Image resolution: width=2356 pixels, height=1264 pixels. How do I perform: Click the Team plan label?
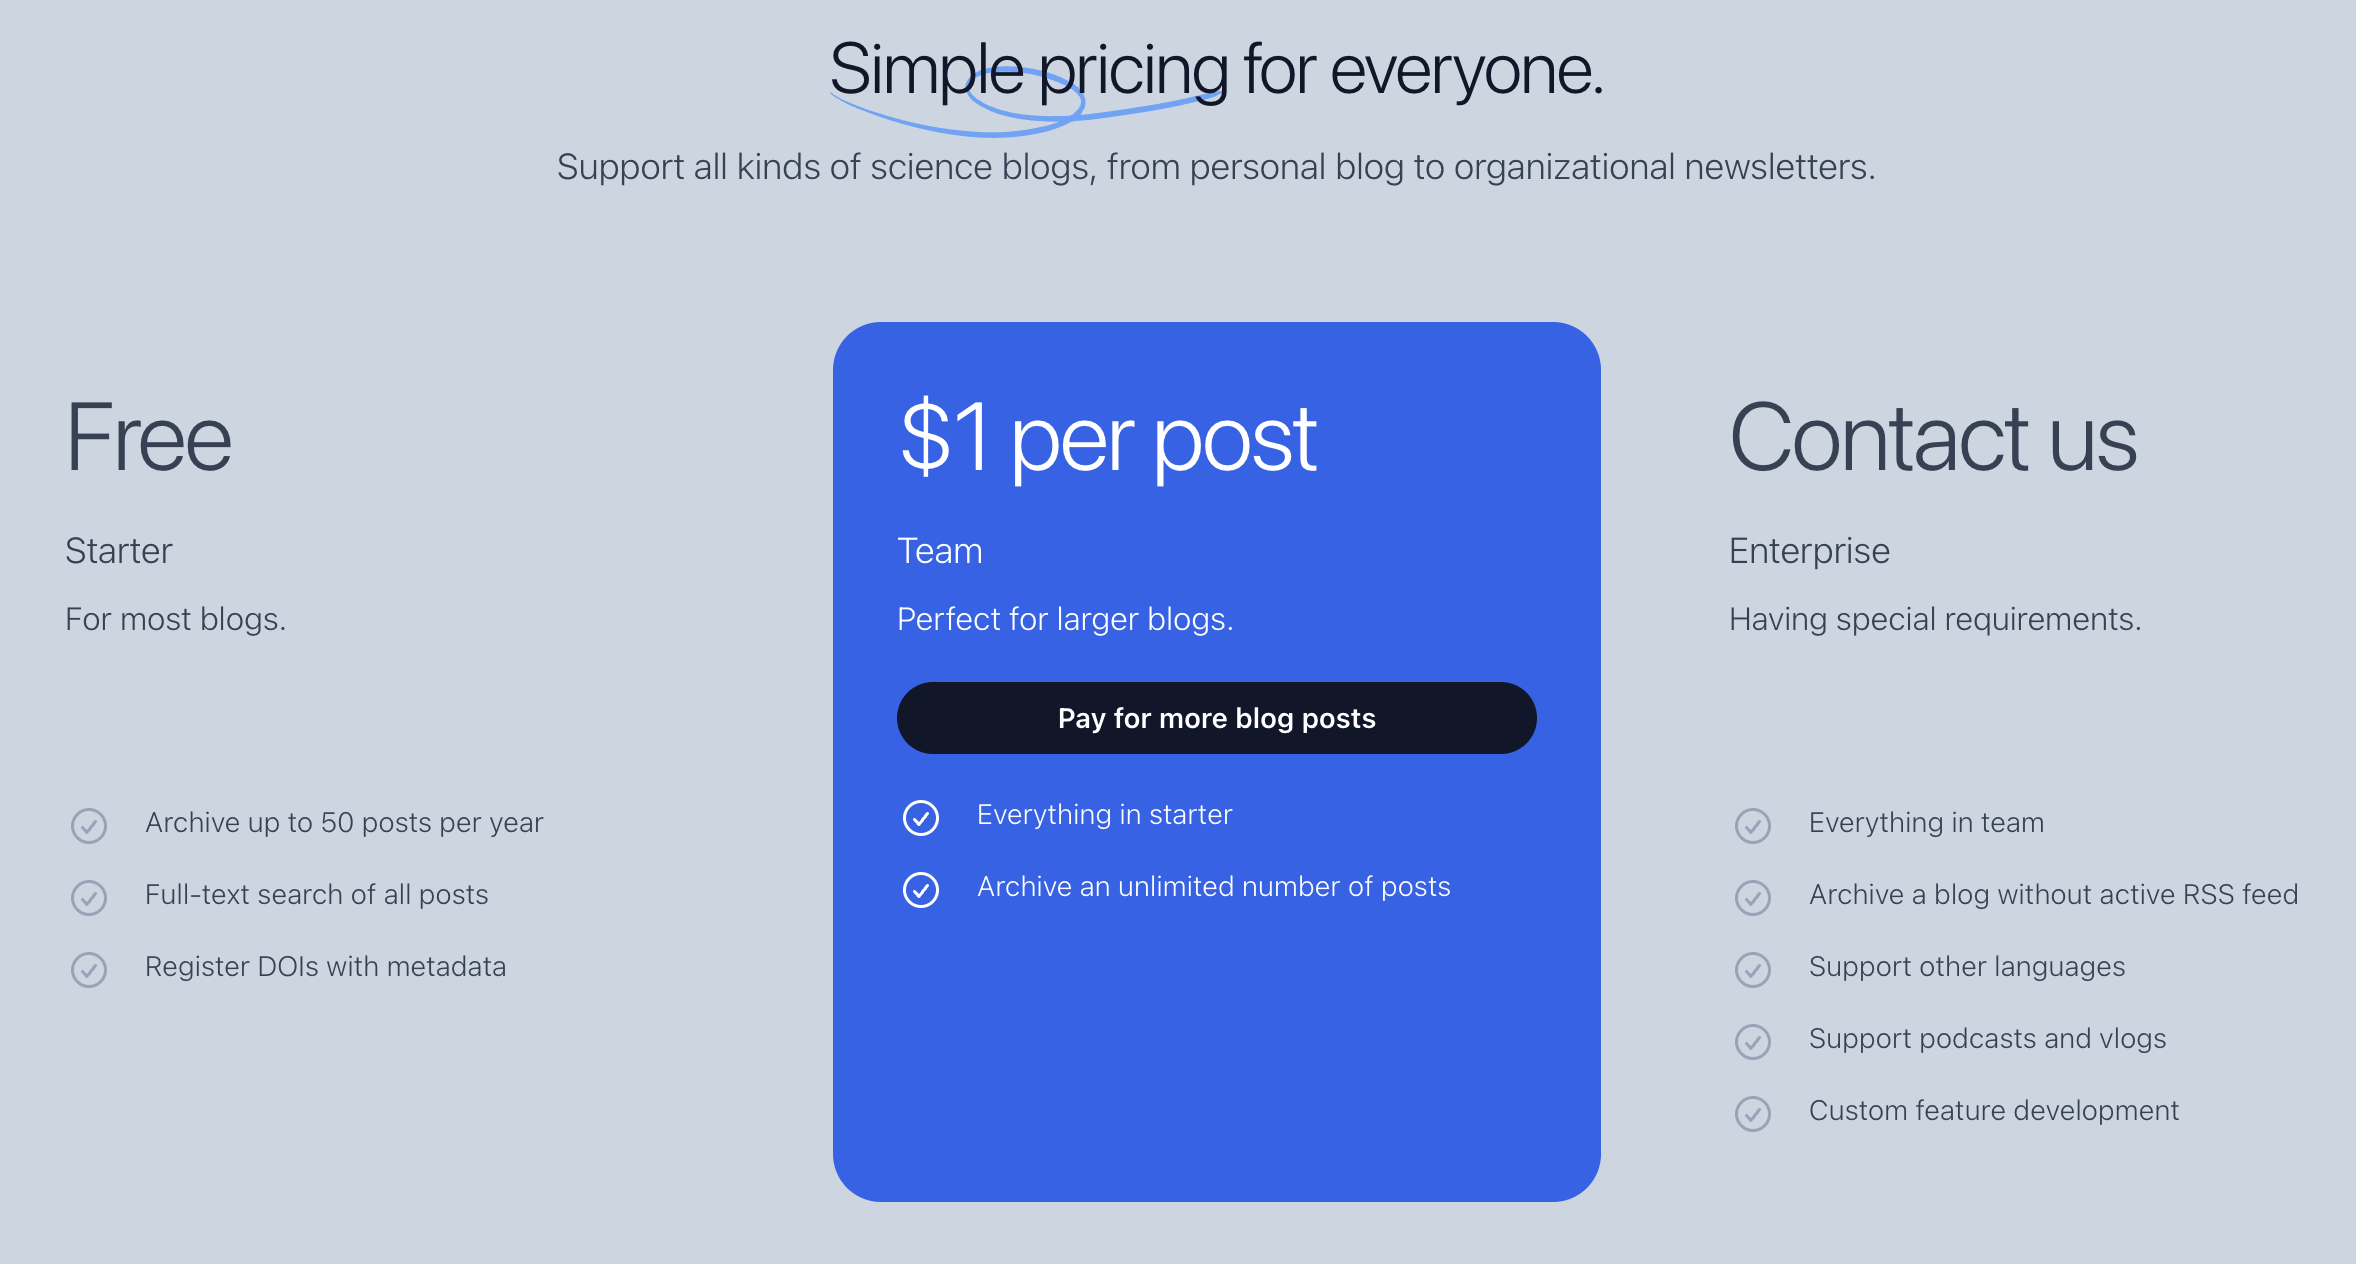point(939,551)
